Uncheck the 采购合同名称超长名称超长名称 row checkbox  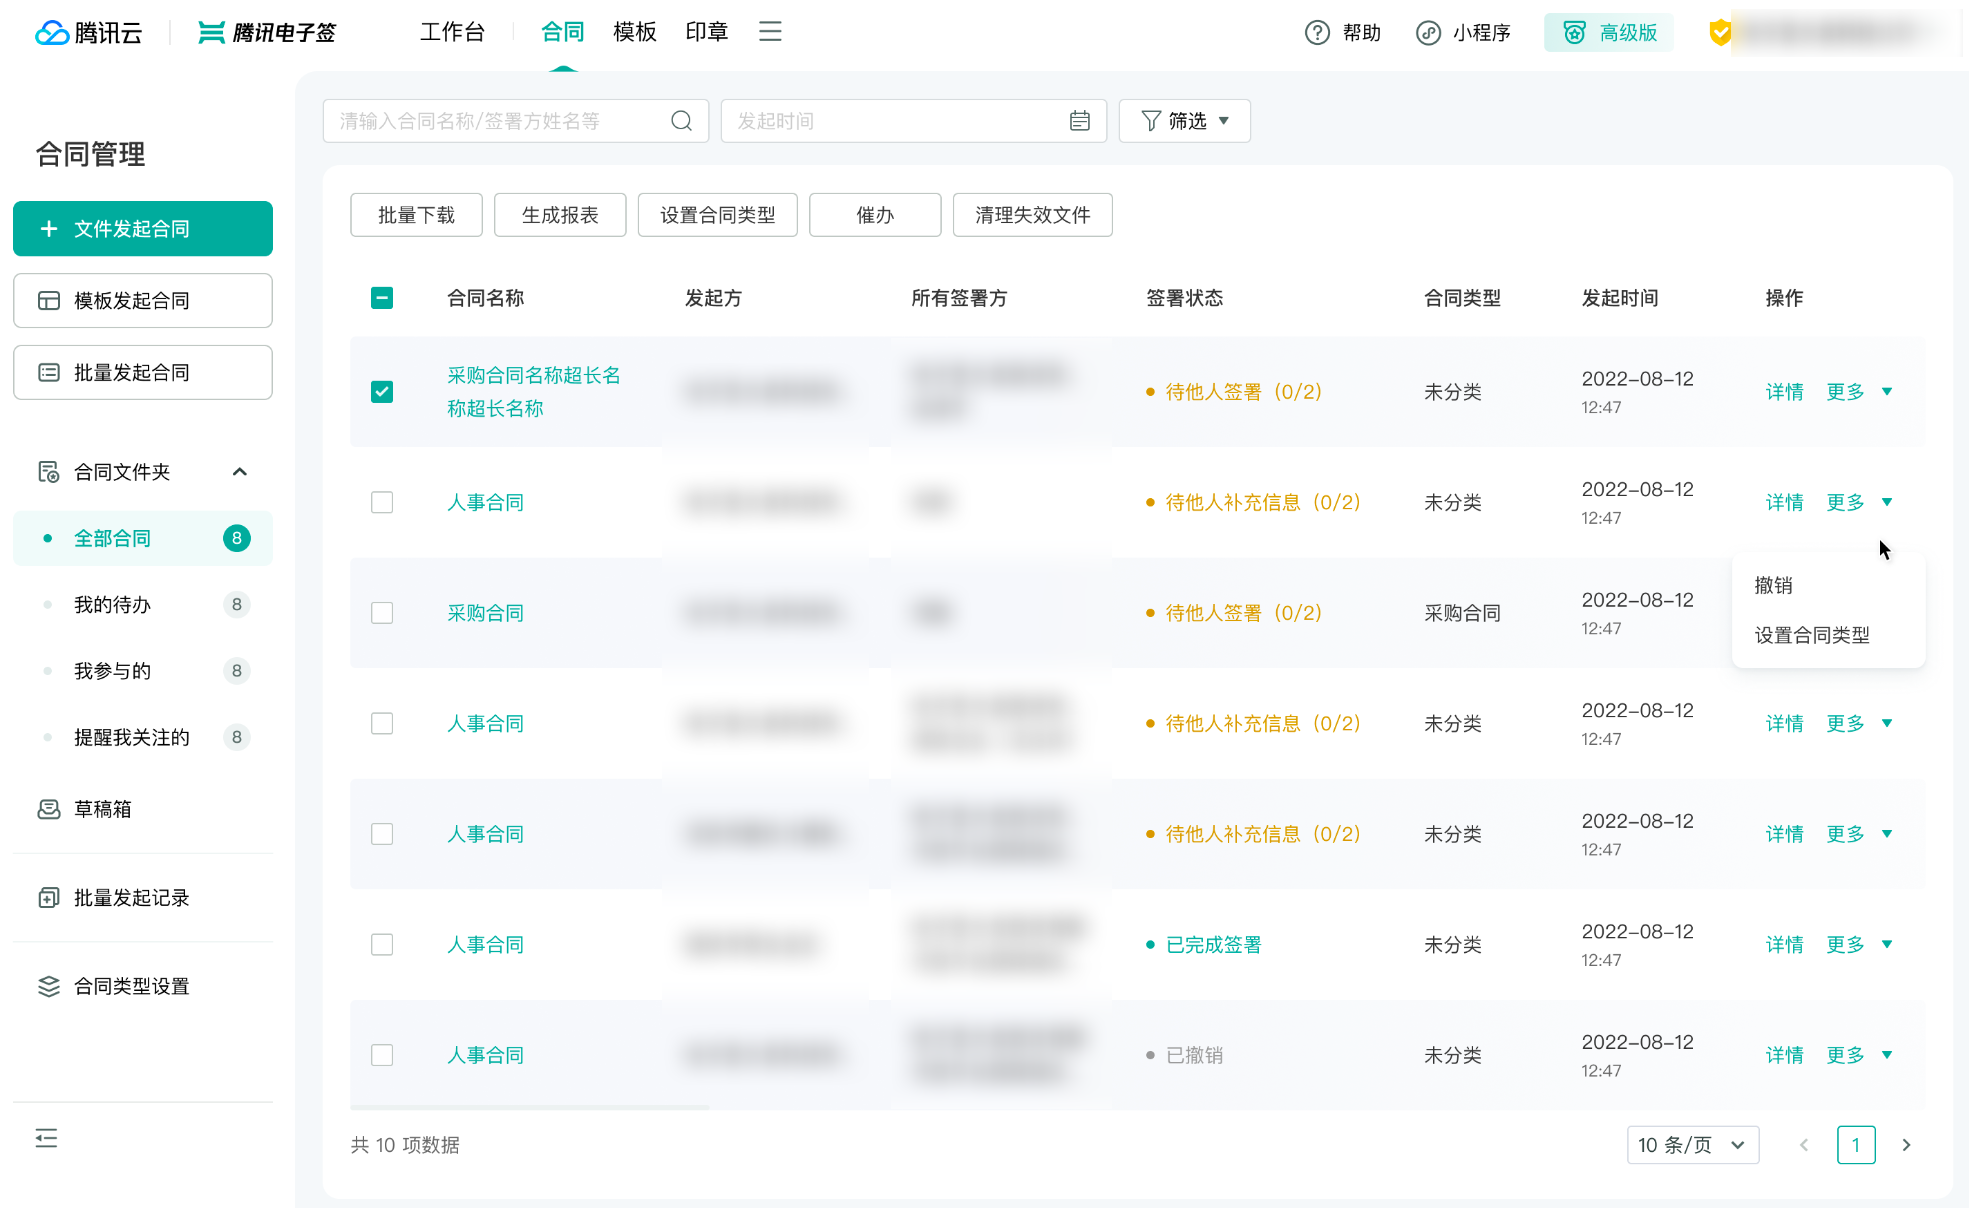tap(382, 392)
